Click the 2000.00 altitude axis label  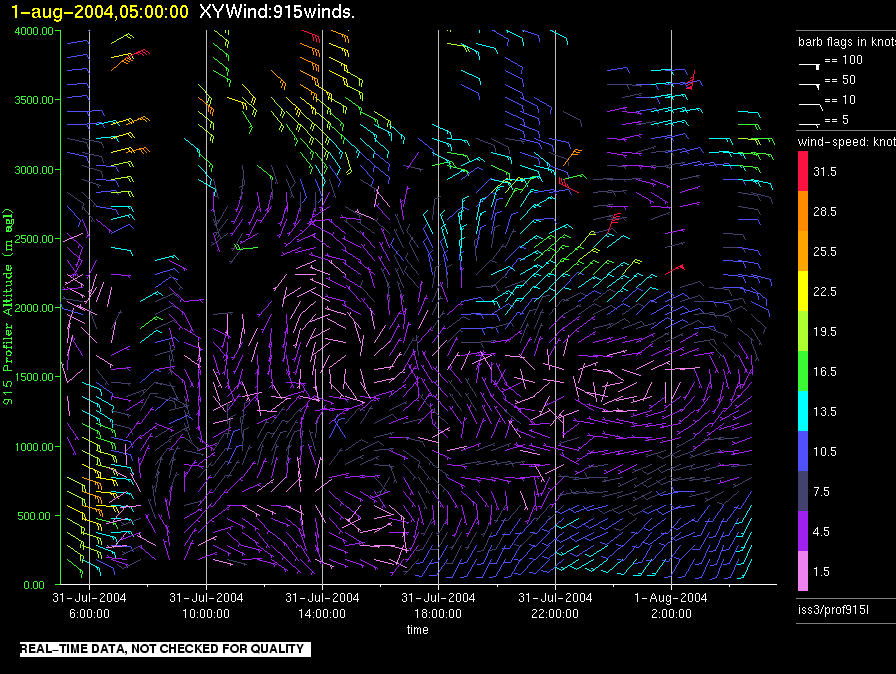coord(34,308)
